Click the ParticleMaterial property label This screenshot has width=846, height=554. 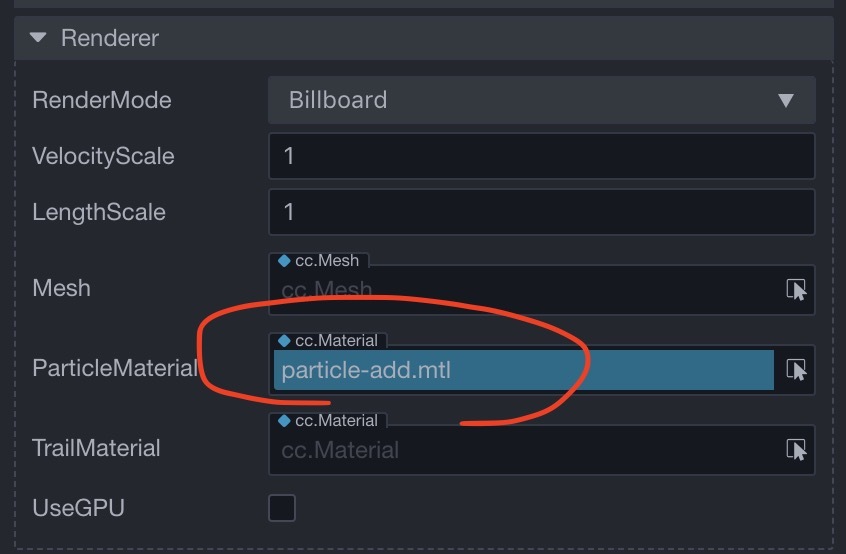(114, 368)
